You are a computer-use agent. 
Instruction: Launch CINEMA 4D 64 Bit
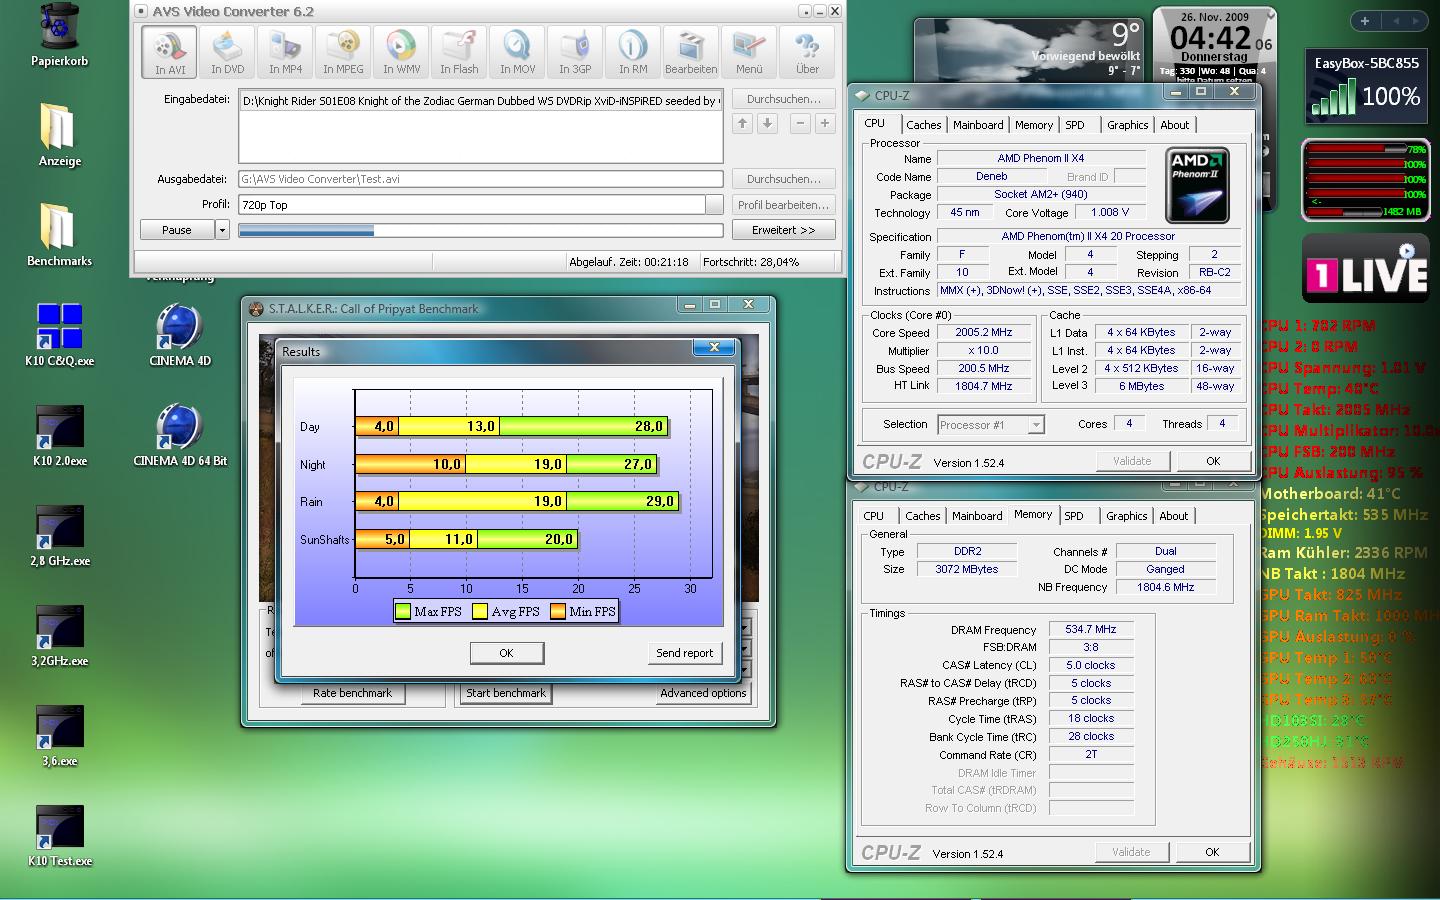180,435
